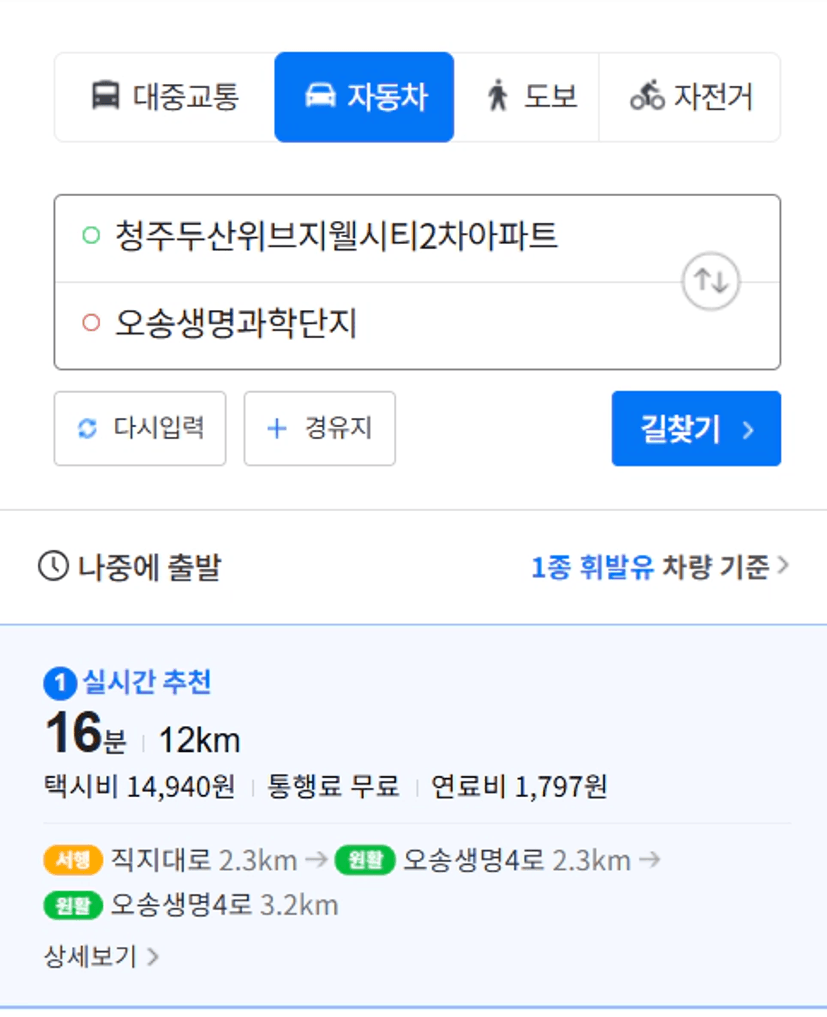Select the 대중교통 tab

tap(165, 97)
